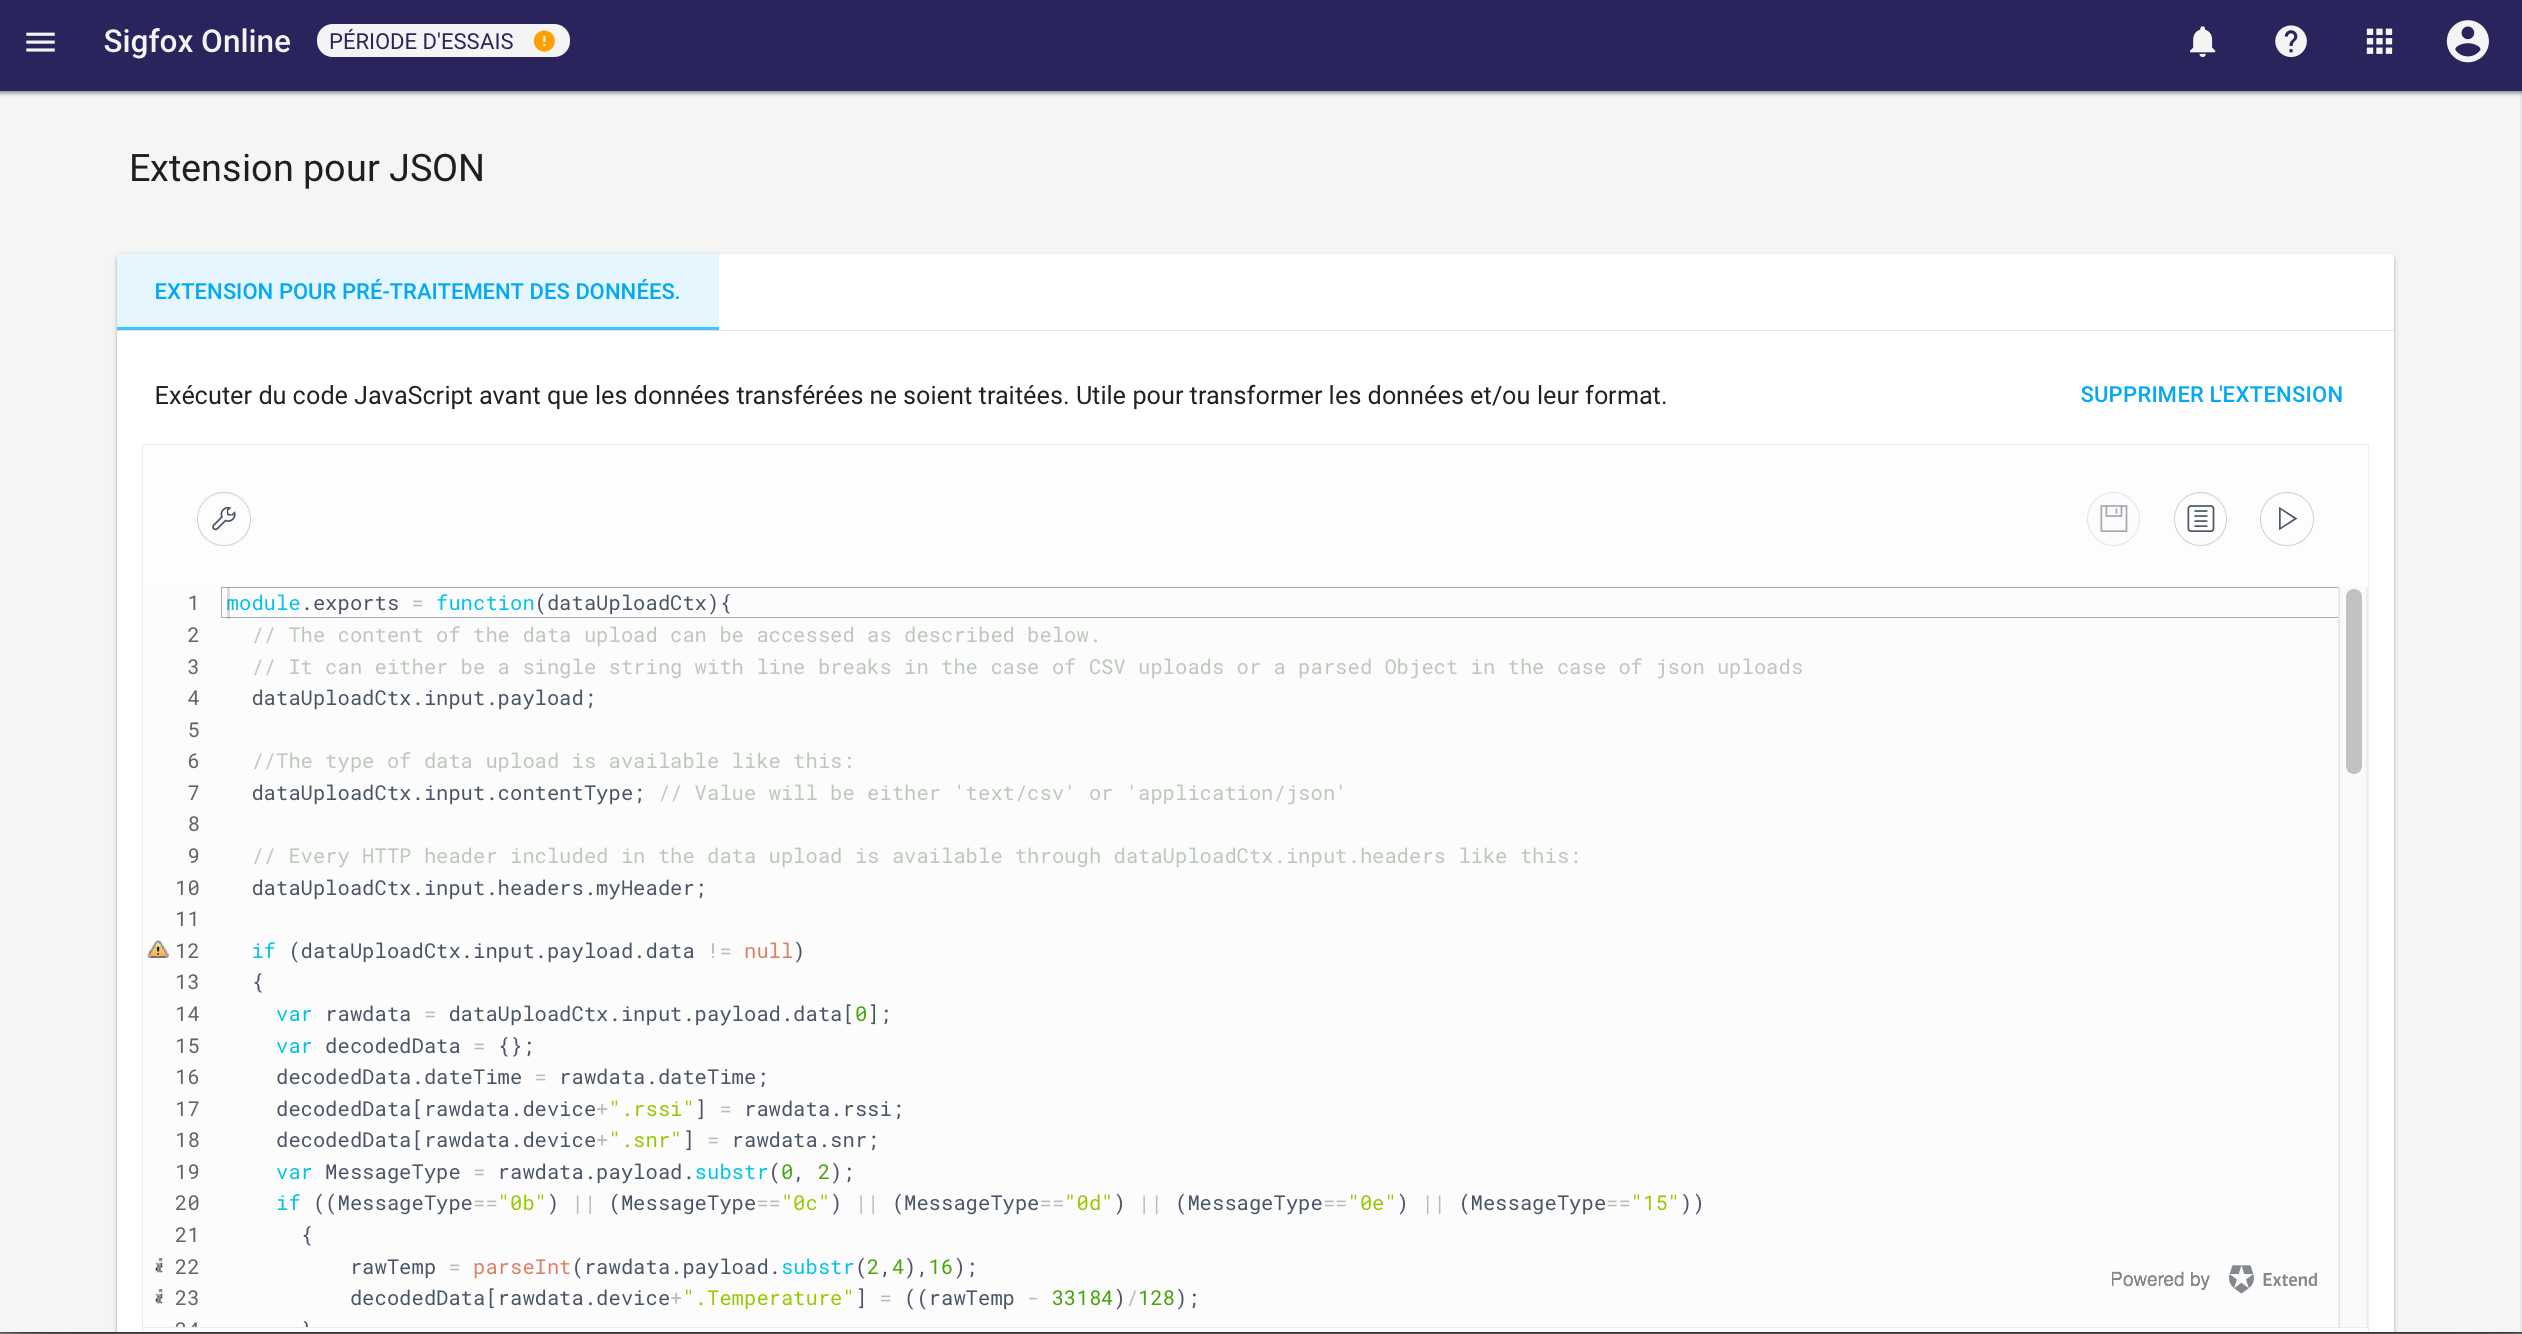This screenshot has width=2522, height=1334.
Task: Click the '.snr' string on line 18
Action: pyautogui.click(x=646, y=1140)
